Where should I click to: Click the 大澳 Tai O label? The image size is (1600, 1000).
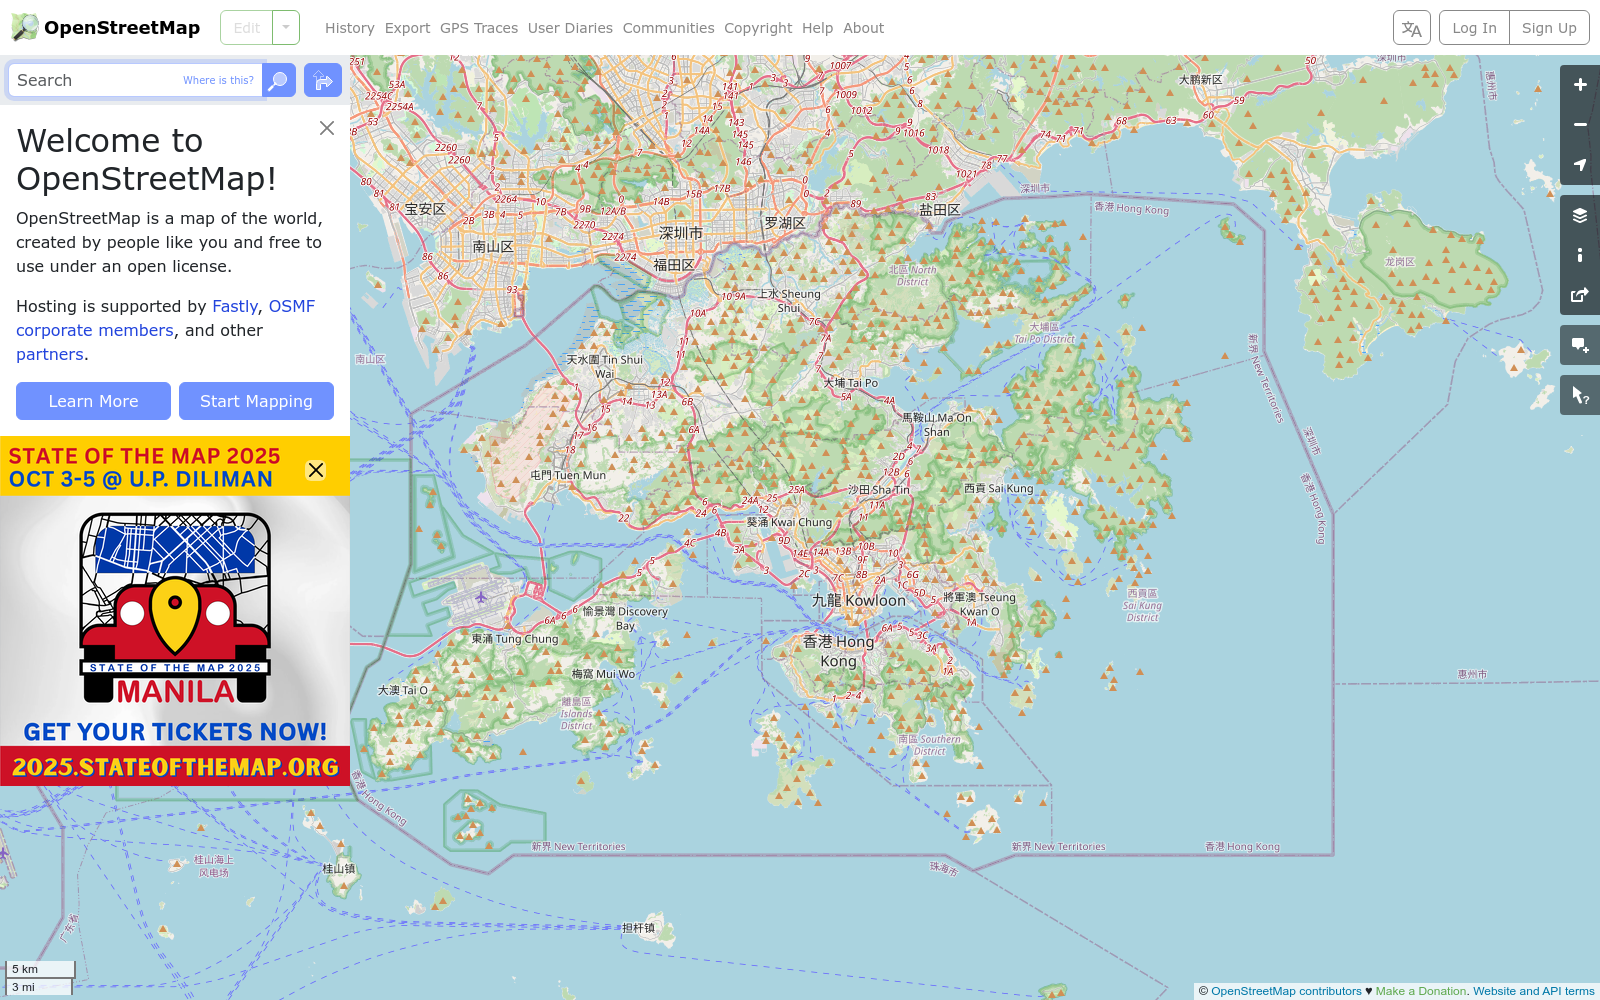click(402, 690)
